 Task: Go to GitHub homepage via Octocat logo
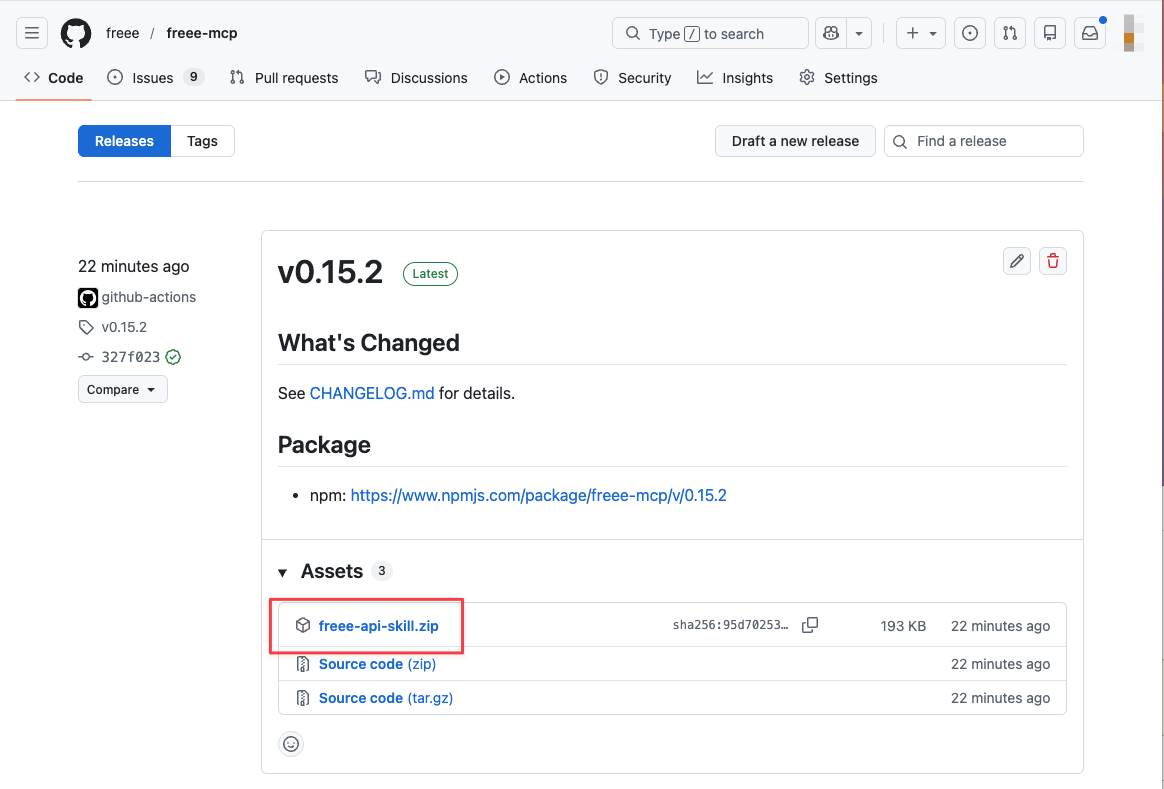coord(76,33)
